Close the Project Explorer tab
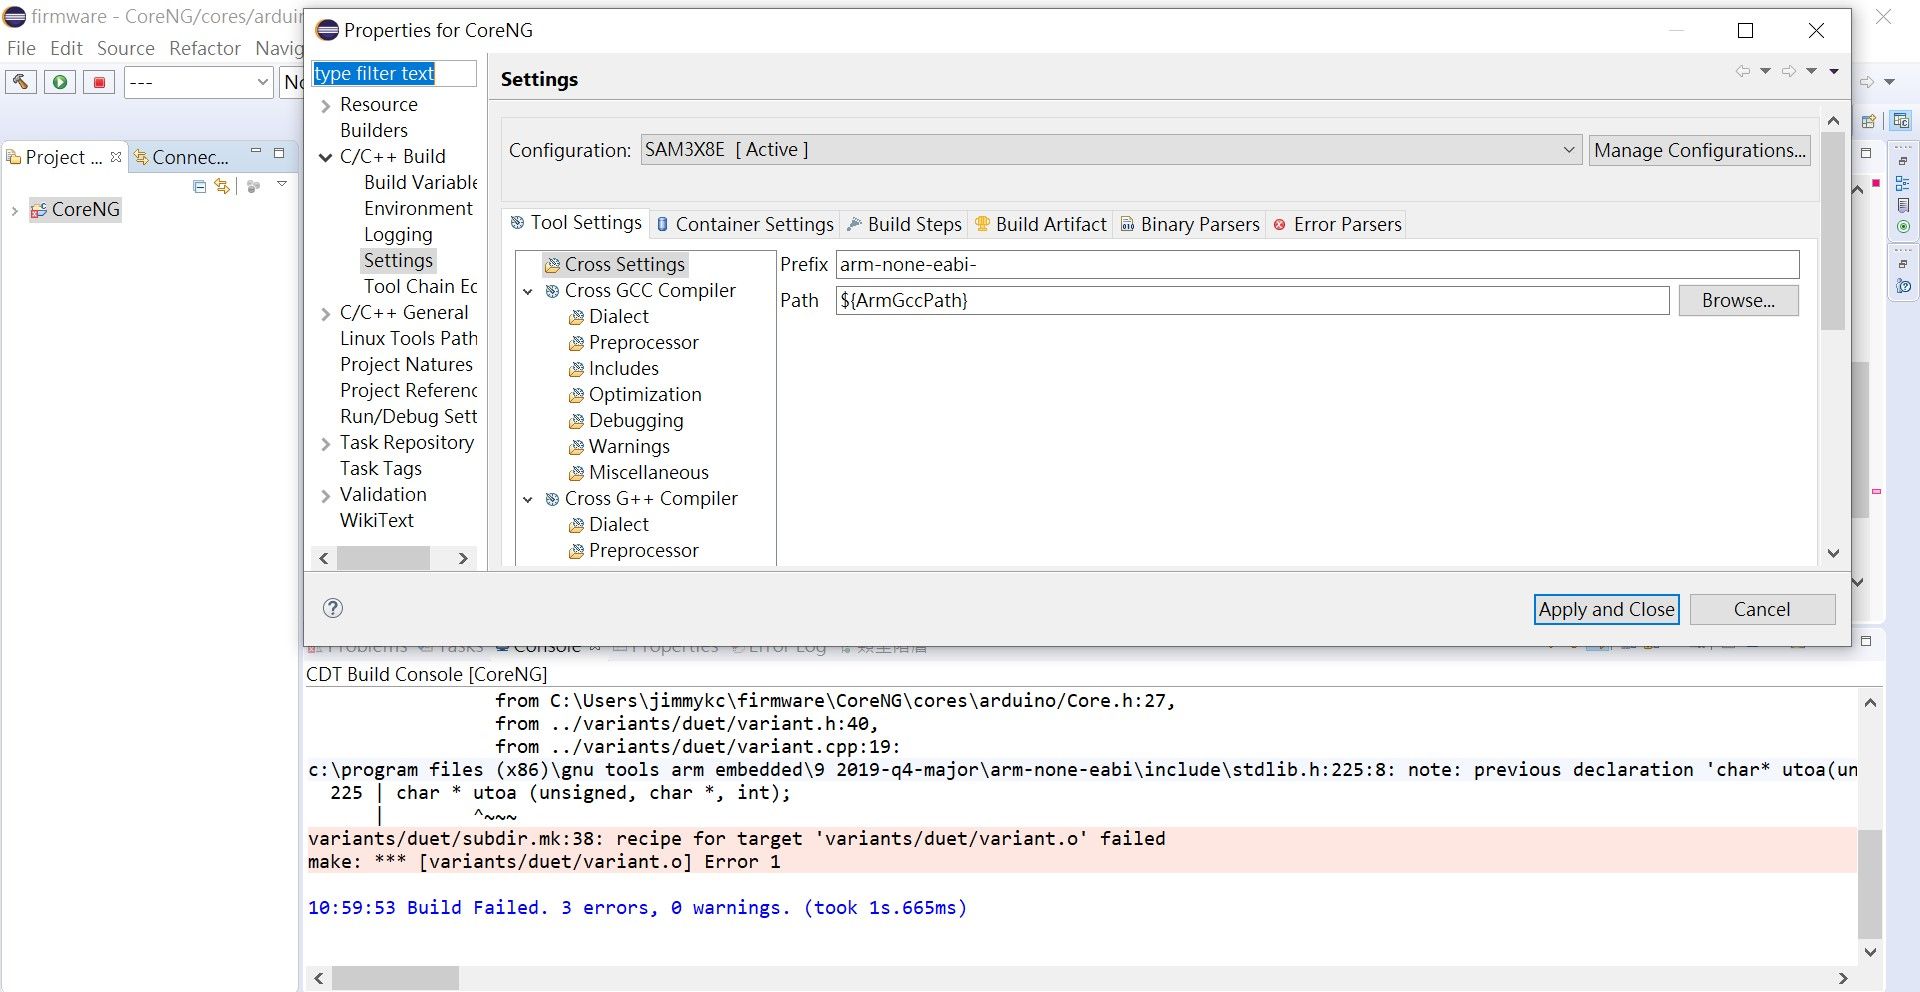 pyautogui.click(x=116, y=157)
